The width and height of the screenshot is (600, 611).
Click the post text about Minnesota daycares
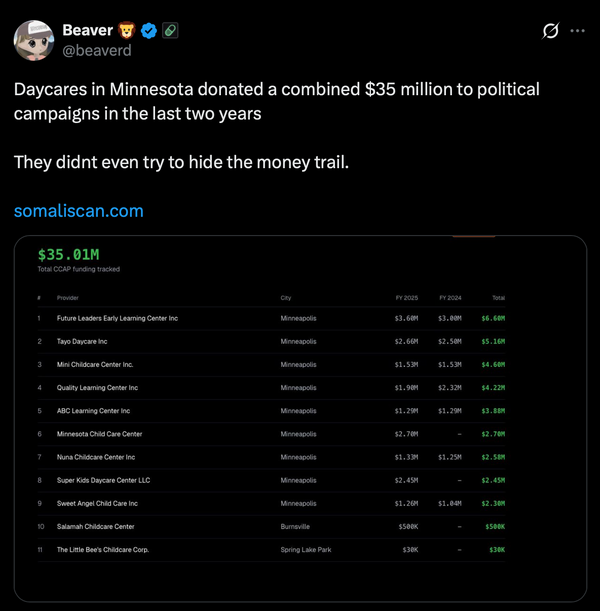(276, 101)
